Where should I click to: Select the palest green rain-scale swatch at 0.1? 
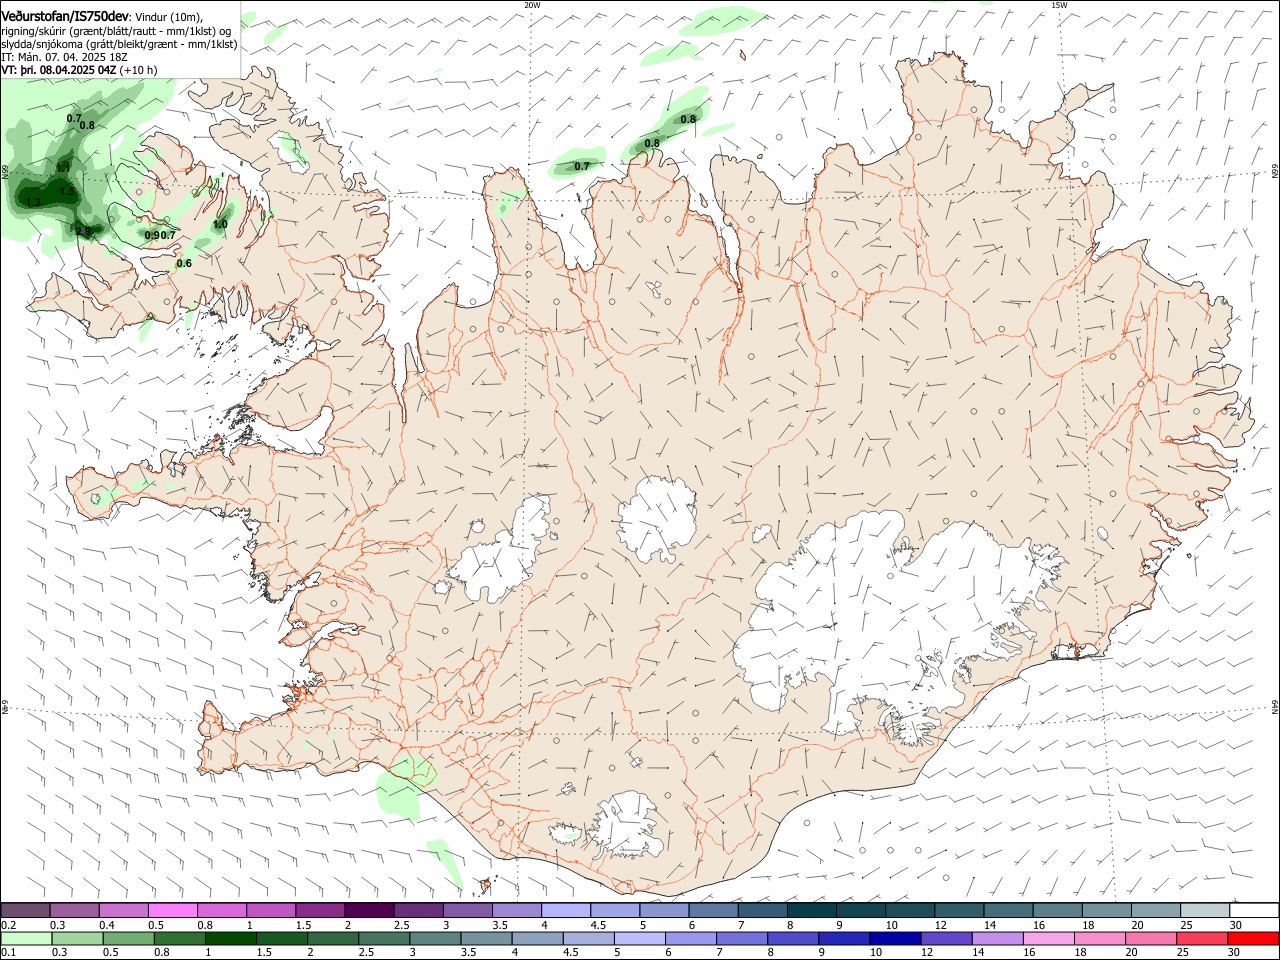(25, 938)
